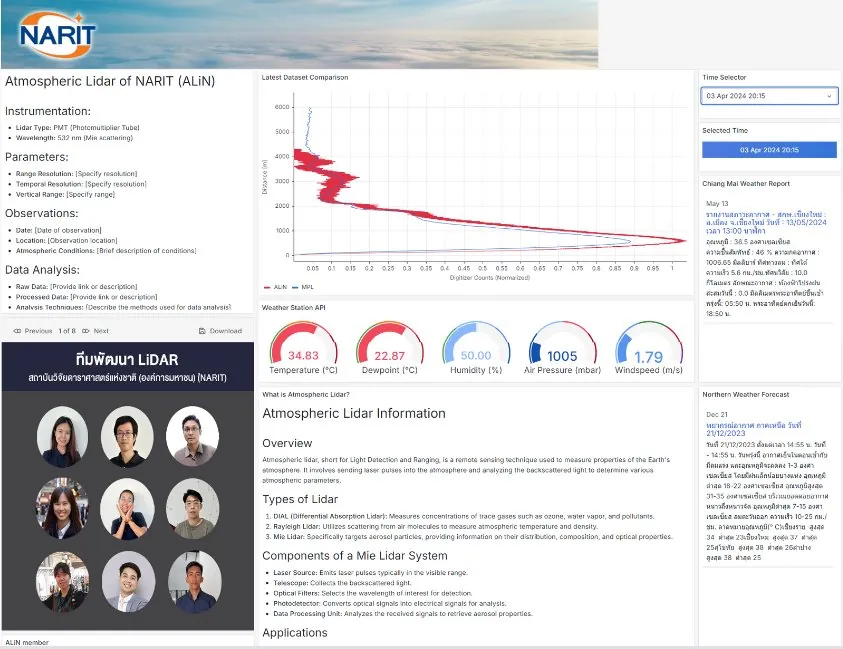
Task: Click the 'Atmospheric Lidar Information' heading
Action: pos(354,413)
